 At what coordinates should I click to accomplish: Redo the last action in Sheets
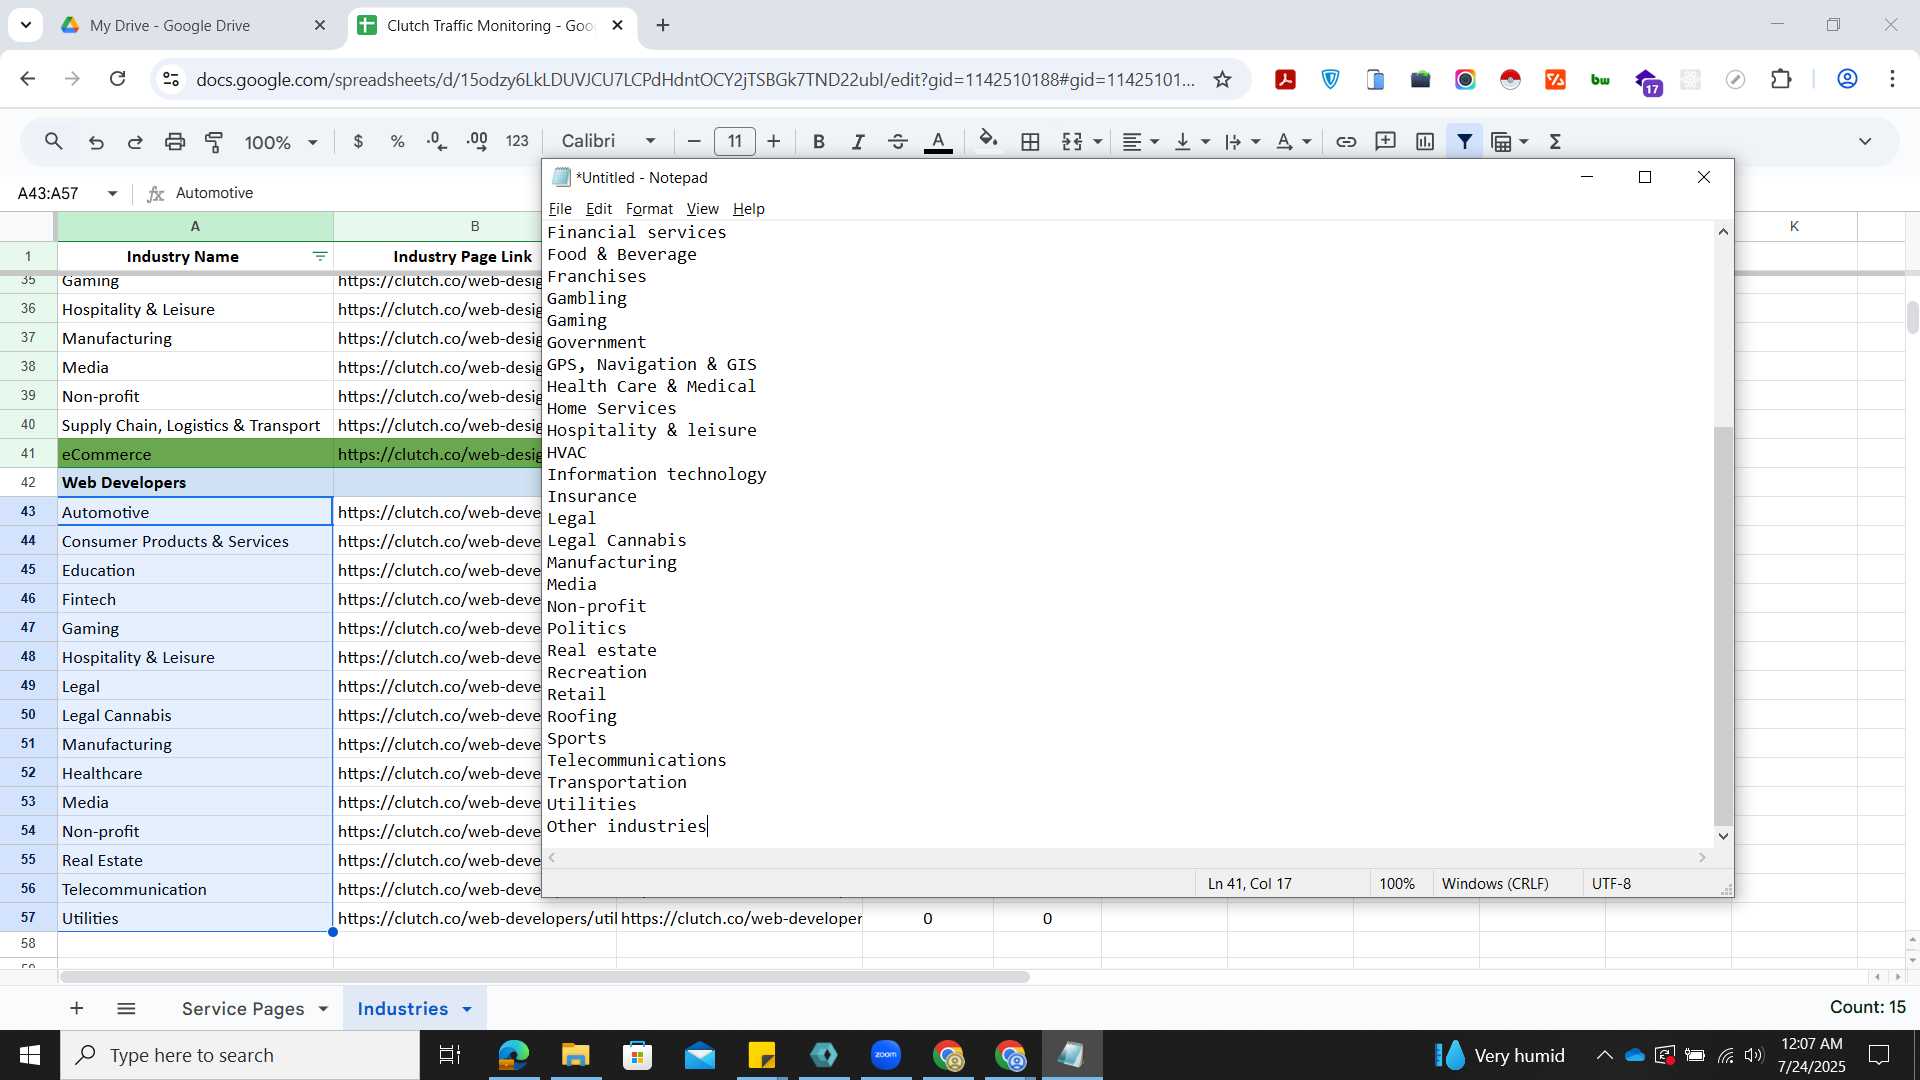(x=135, y=142)
